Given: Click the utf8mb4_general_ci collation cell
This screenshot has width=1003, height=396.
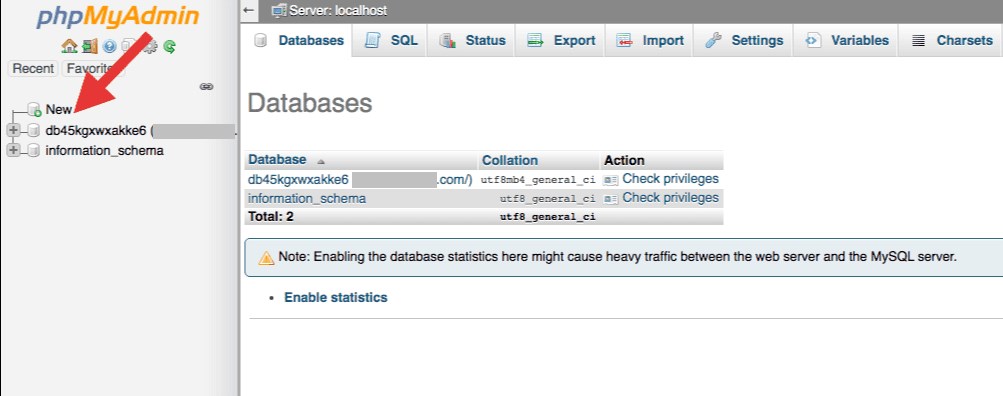Looking at the screenshot, I should tap(538, 180).
